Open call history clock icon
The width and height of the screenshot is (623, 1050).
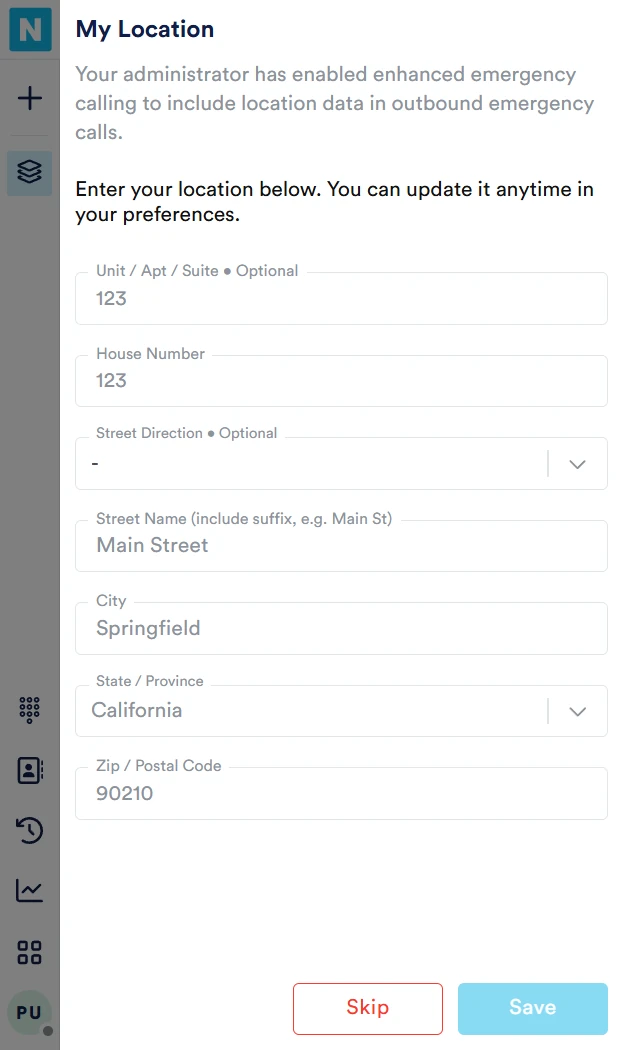coord(30,830)
